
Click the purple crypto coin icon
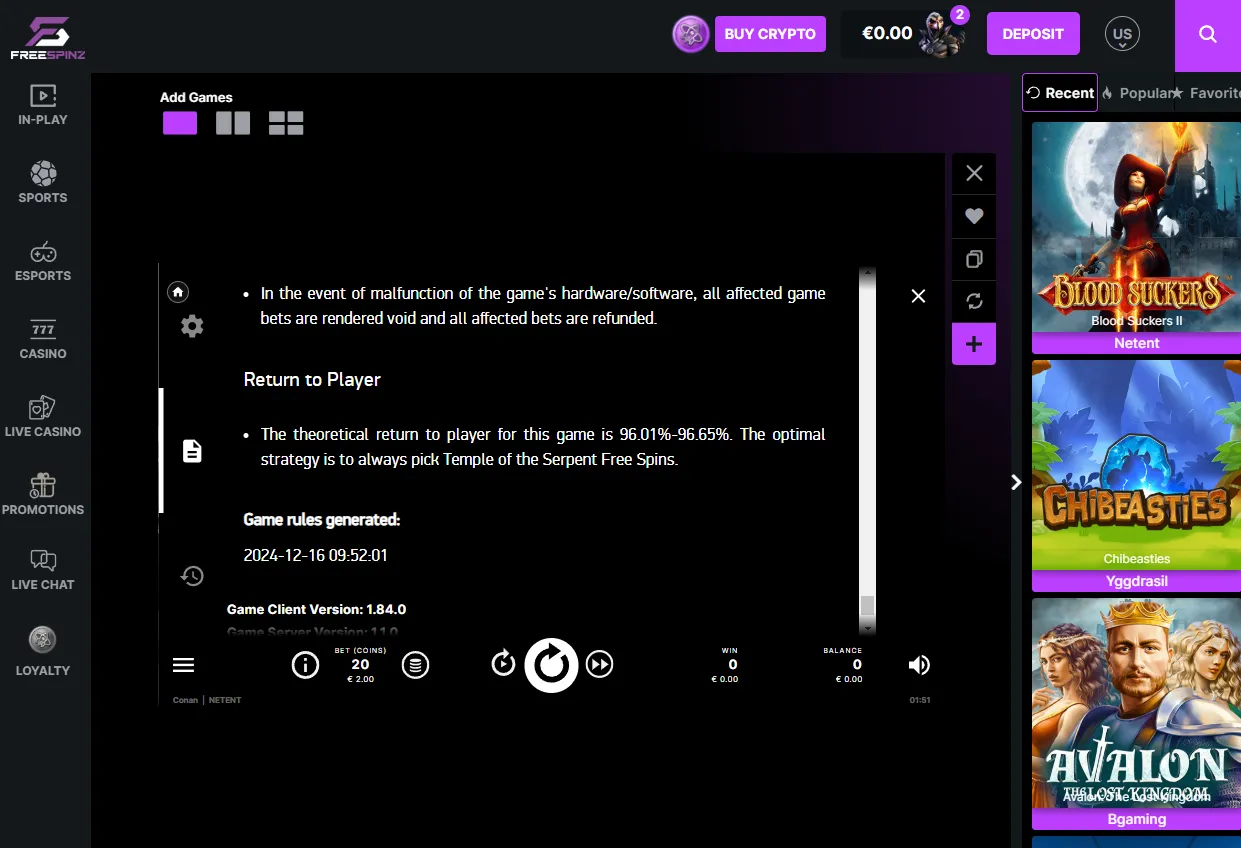tap(690, 34)
